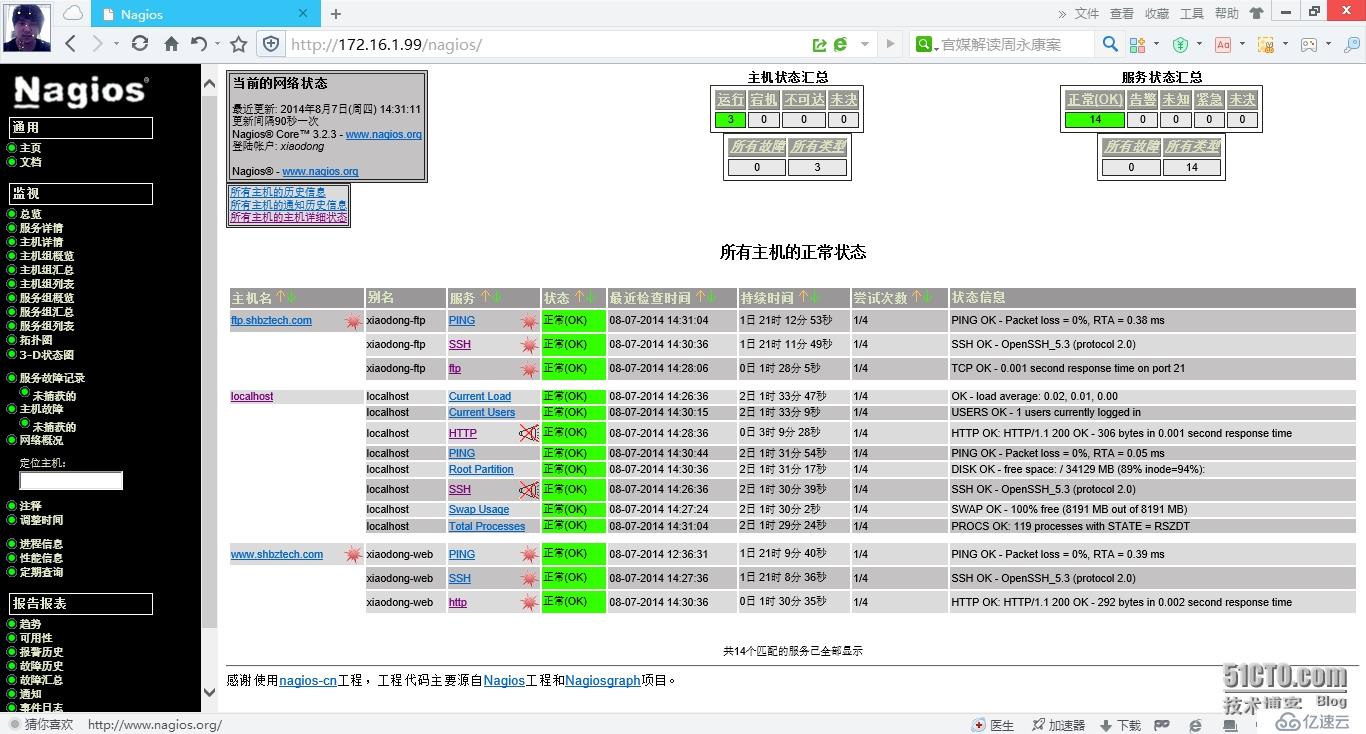Click the share icon in address bar
The width and height of the screenshot is (1366, 734).
coord(820,44)
